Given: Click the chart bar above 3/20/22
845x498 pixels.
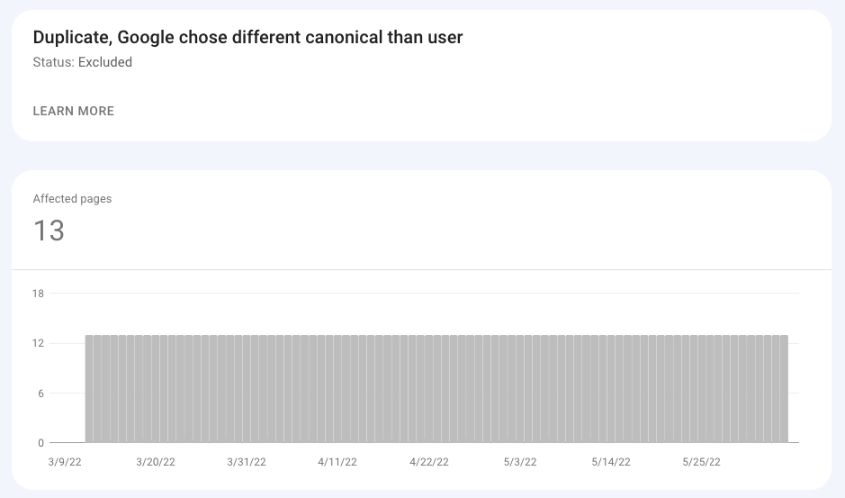Looking at the screenshot, I should pyautogui.click(x=156, y=389).
